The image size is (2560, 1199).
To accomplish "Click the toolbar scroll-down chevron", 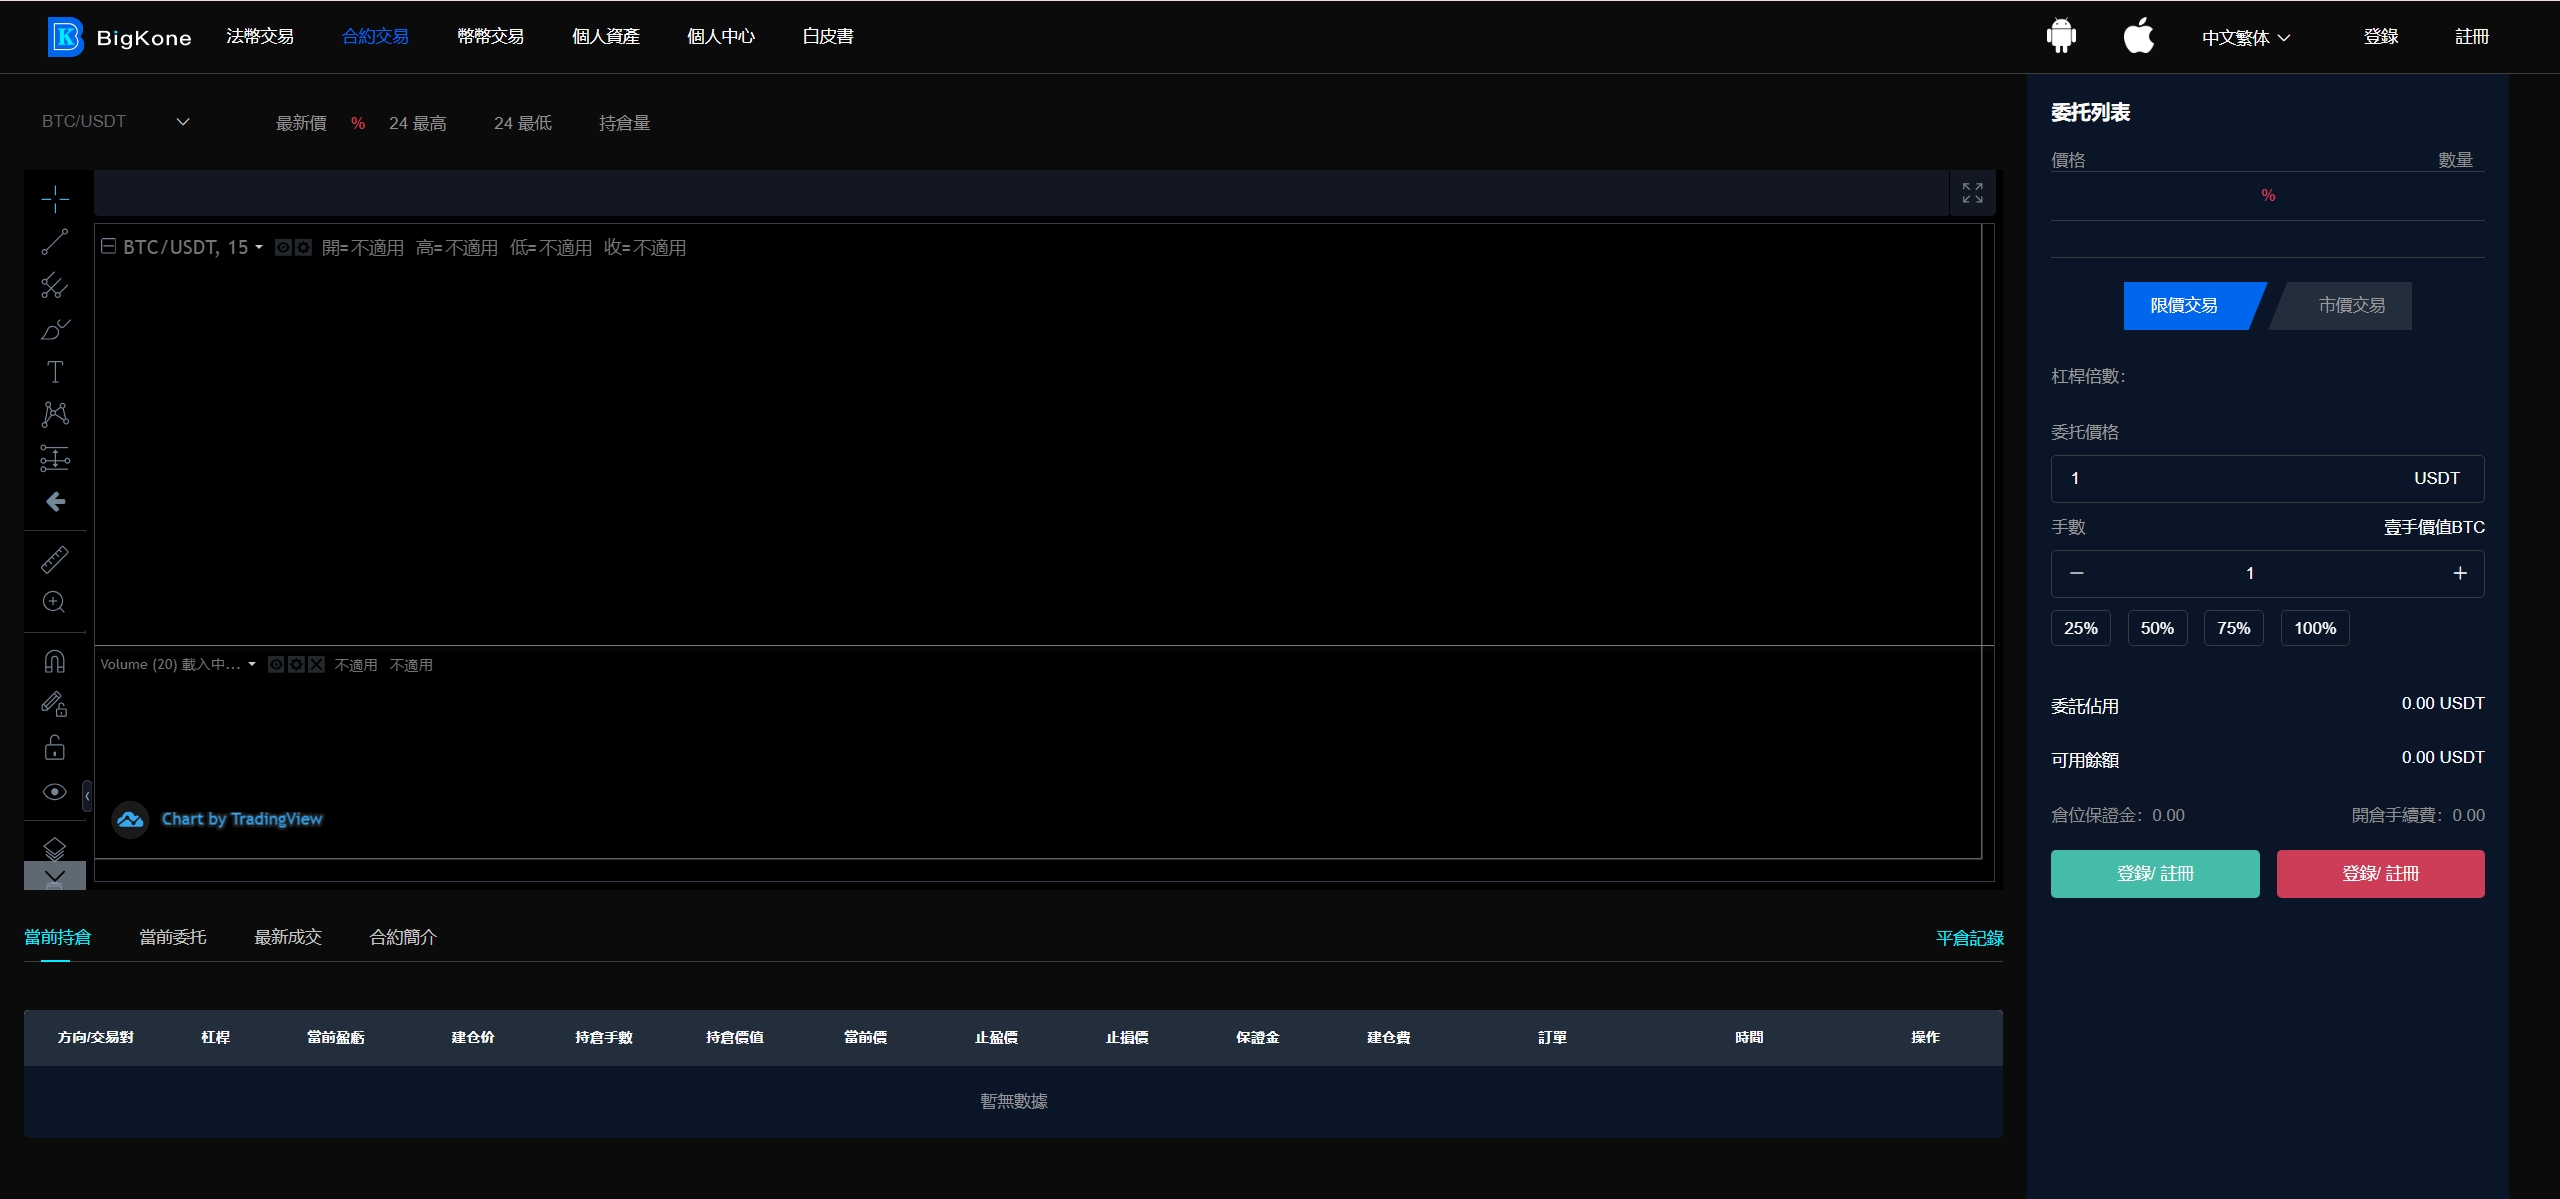I will click(x=55, y=876).
